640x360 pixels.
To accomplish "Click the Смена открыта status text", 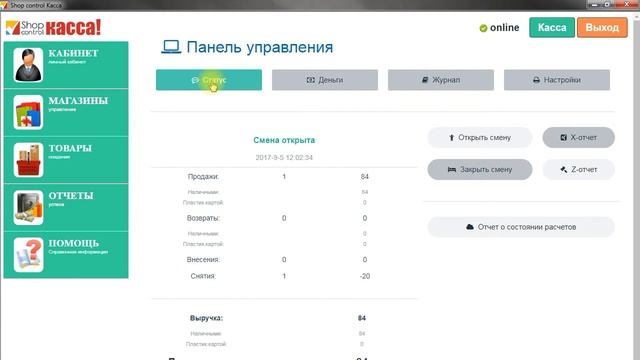I will coord(284,140).
